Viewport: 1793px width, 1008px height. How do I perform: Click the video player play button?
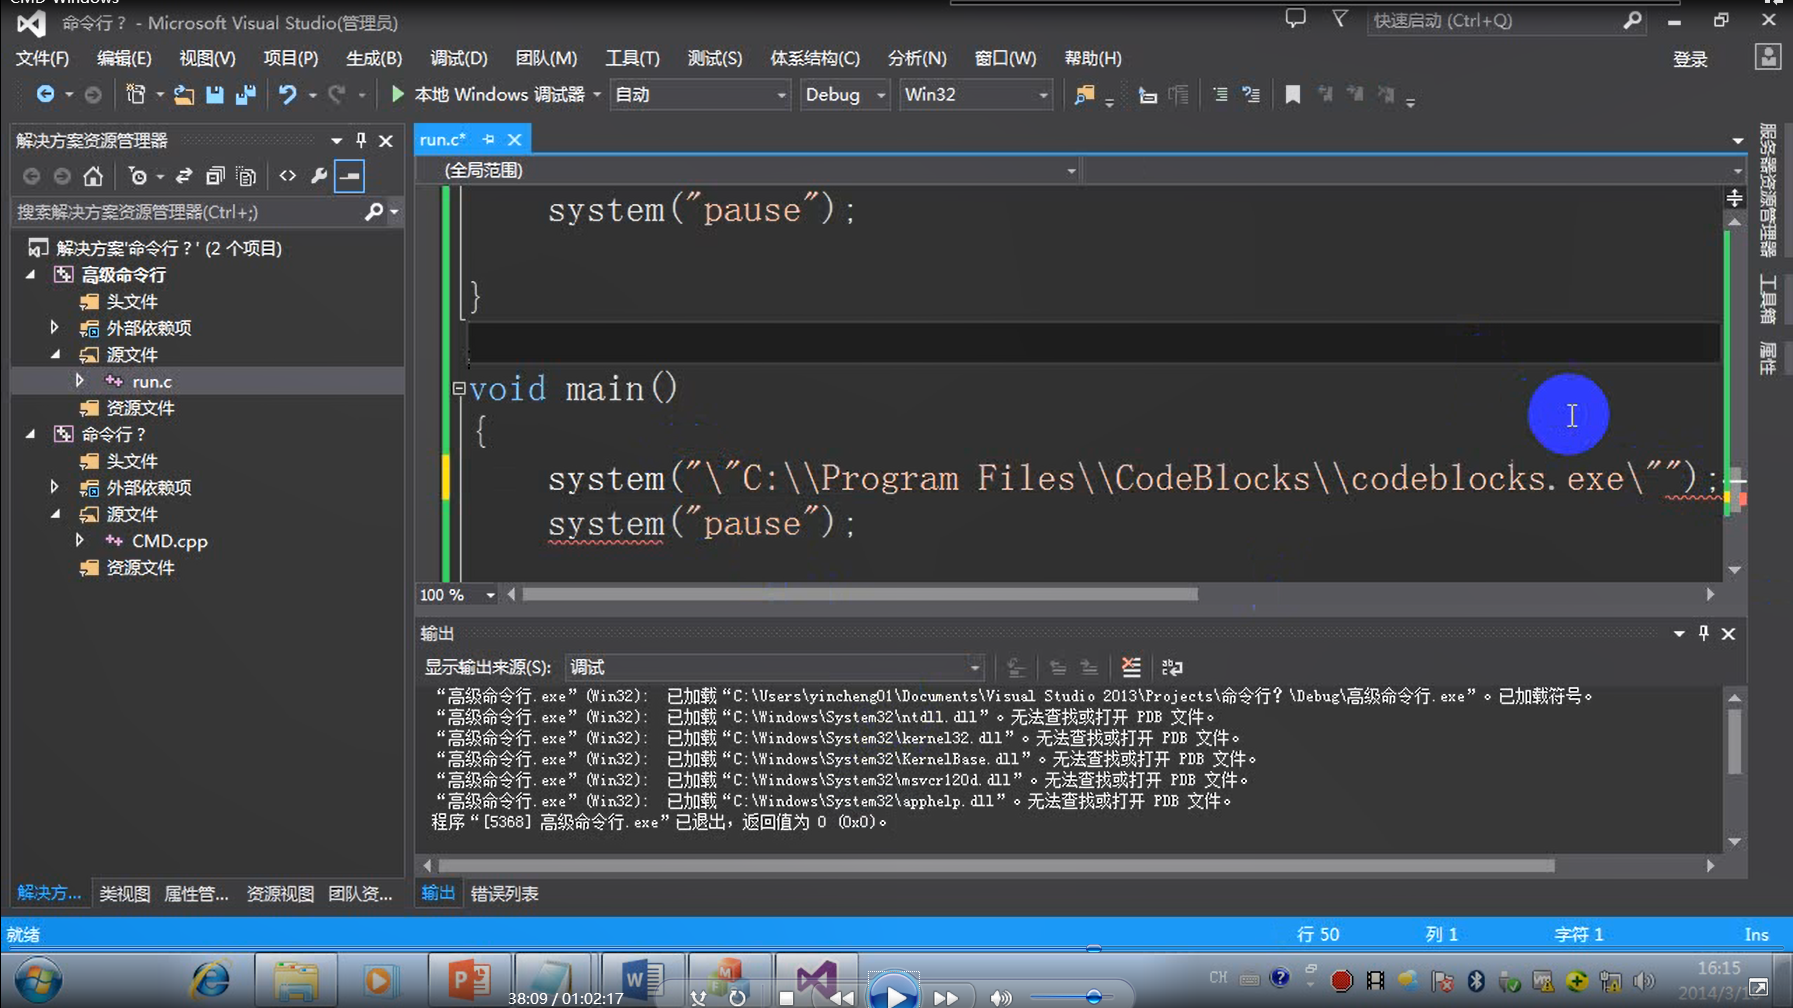tap(893, 993)
